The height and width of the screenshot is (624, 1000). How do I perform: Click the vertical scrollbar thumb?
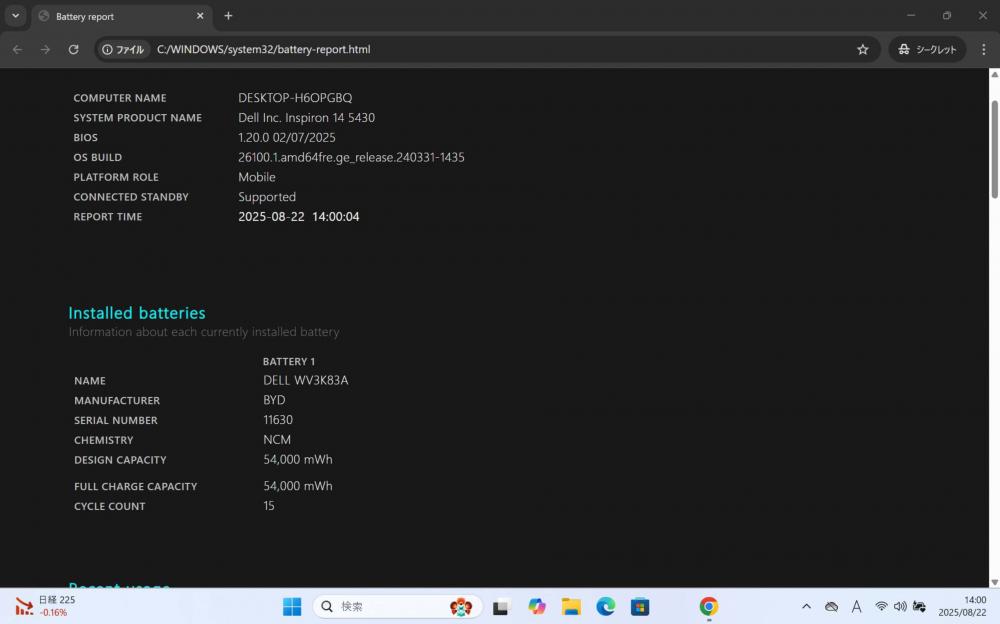(x=994, y=149)
